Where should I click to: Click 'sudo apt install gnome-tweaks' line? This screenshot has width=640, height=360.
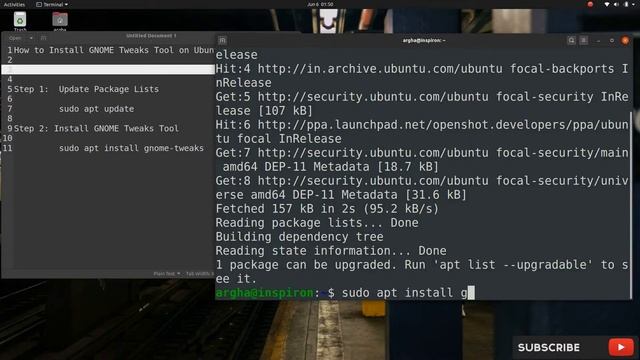(x=131, y=148)
